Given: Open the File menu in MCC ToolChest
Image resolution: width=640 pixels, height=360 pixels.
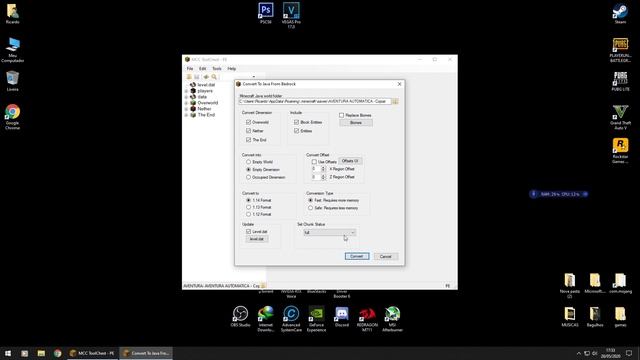Looking at the screenshot, I should (x=190, y=69).
